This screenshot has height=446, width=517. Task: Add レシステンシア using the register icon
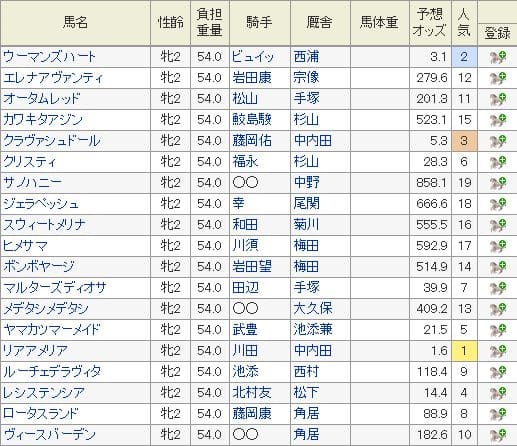(x=498, y=393)
